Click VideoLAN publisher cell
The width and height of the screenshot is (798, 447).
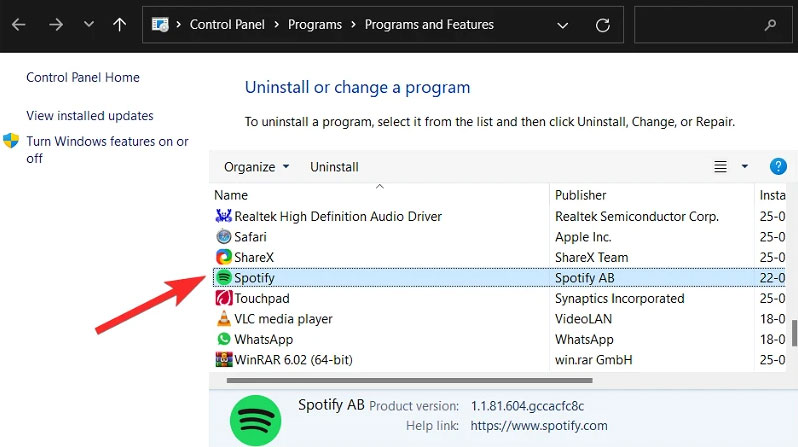point(583,319)
